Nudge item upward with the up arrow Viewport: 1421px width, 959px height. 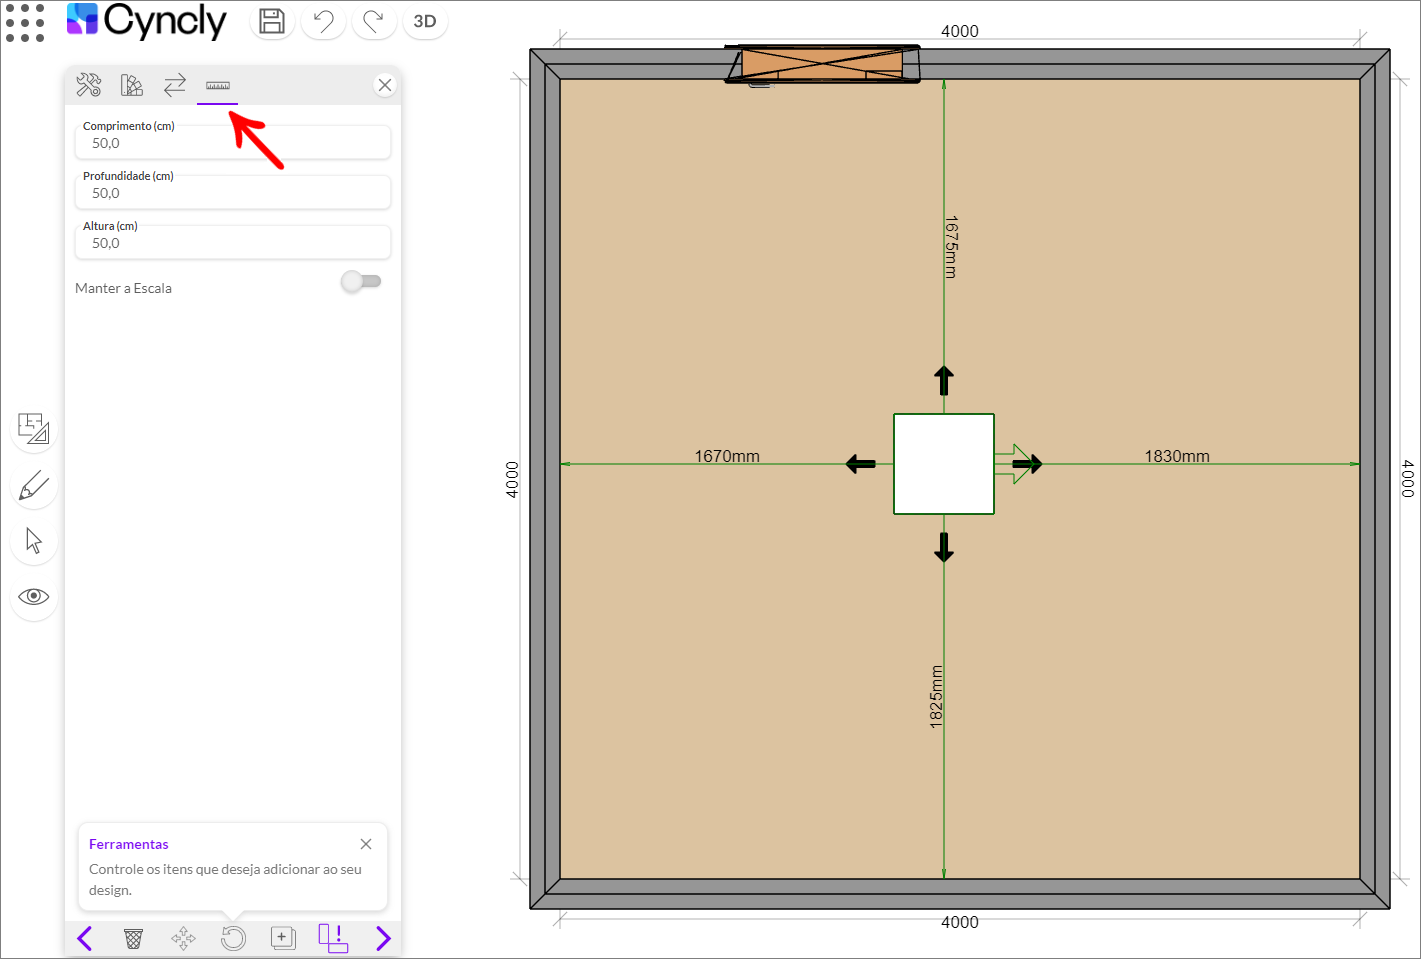click(x=944, y=381)
